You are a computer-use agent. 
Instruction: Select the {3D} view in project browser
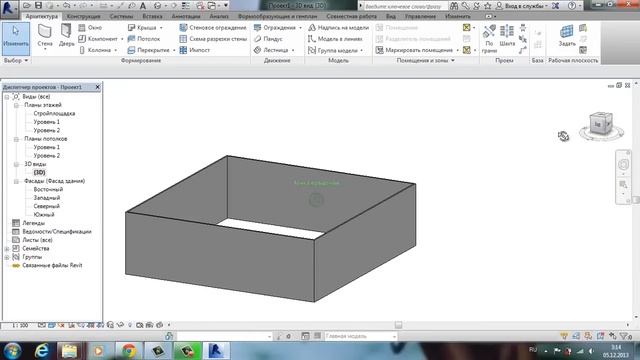tap(40, 173)
